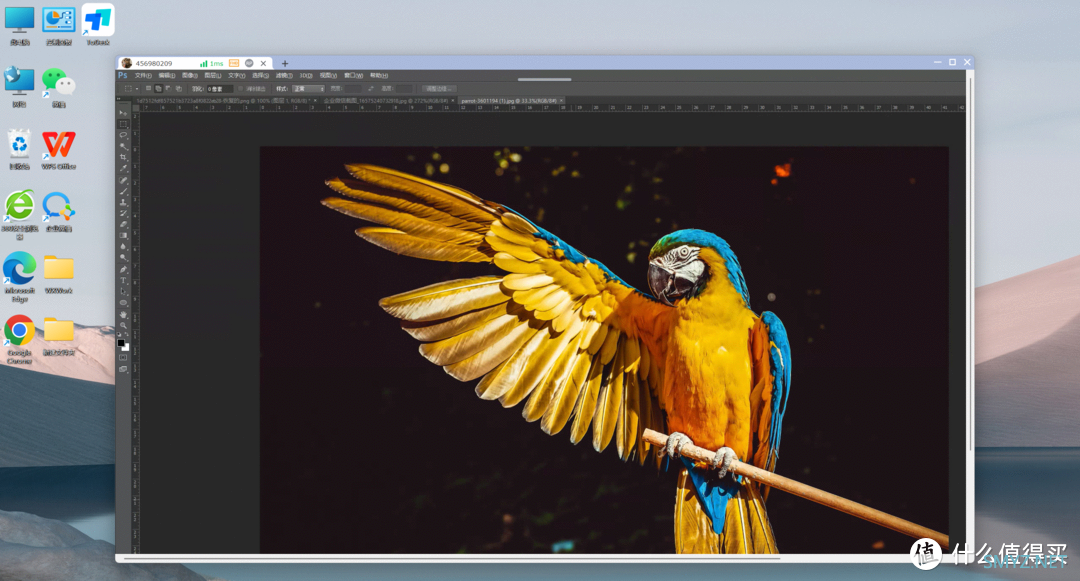Open the 窗口 (Window) menu

353,76
